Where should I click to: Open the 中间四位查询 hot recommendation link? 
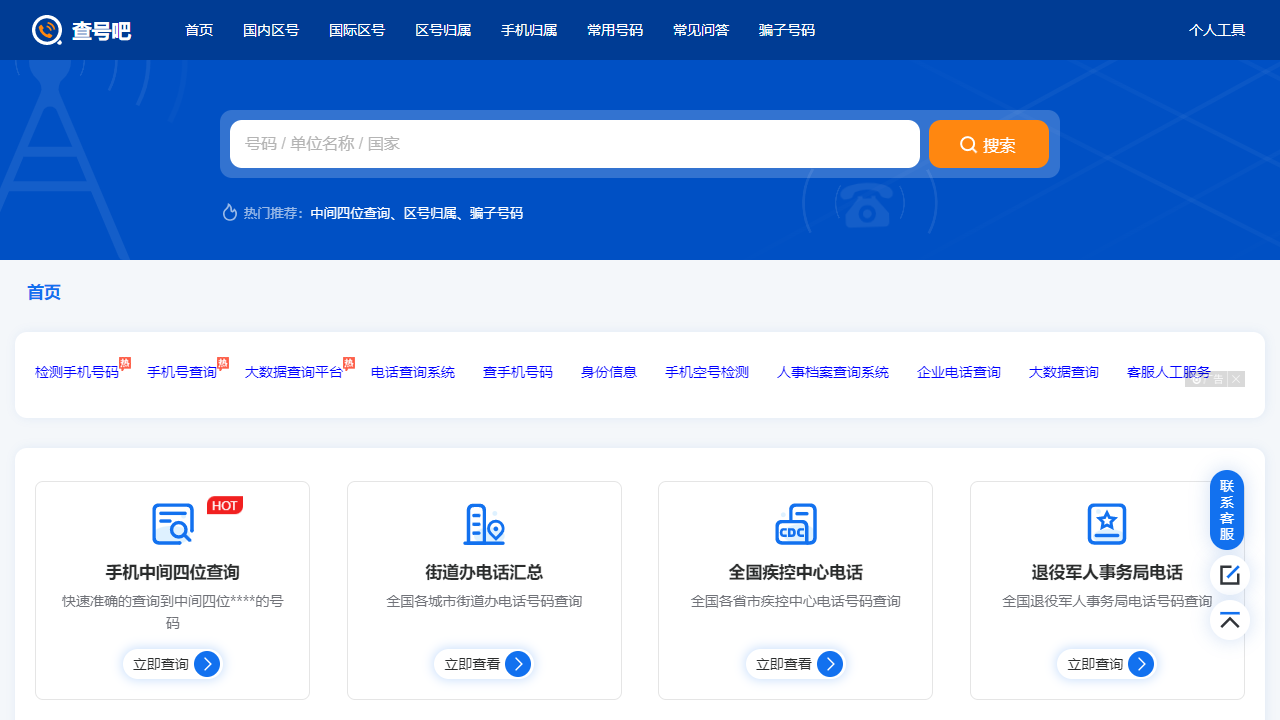(349, 213)
